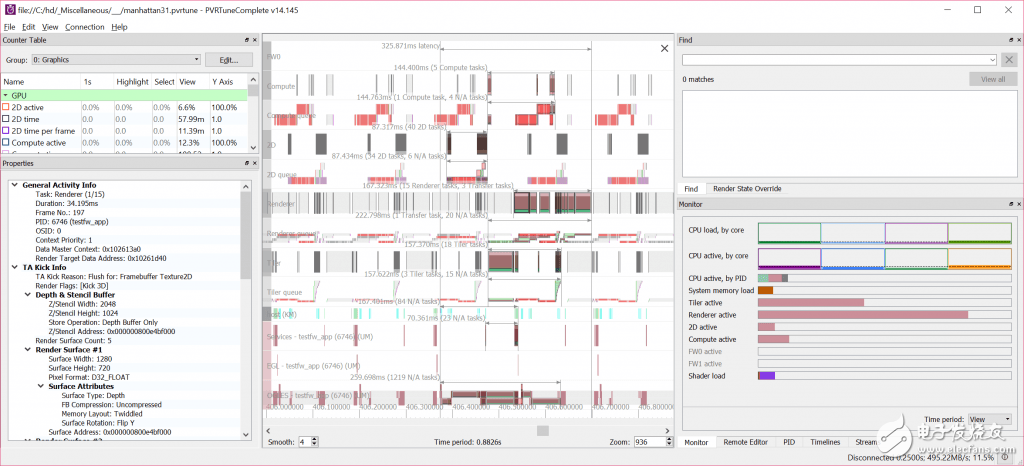Close the Properties panel
Viewport: 1024px width, 466px height.
(255, 163)
